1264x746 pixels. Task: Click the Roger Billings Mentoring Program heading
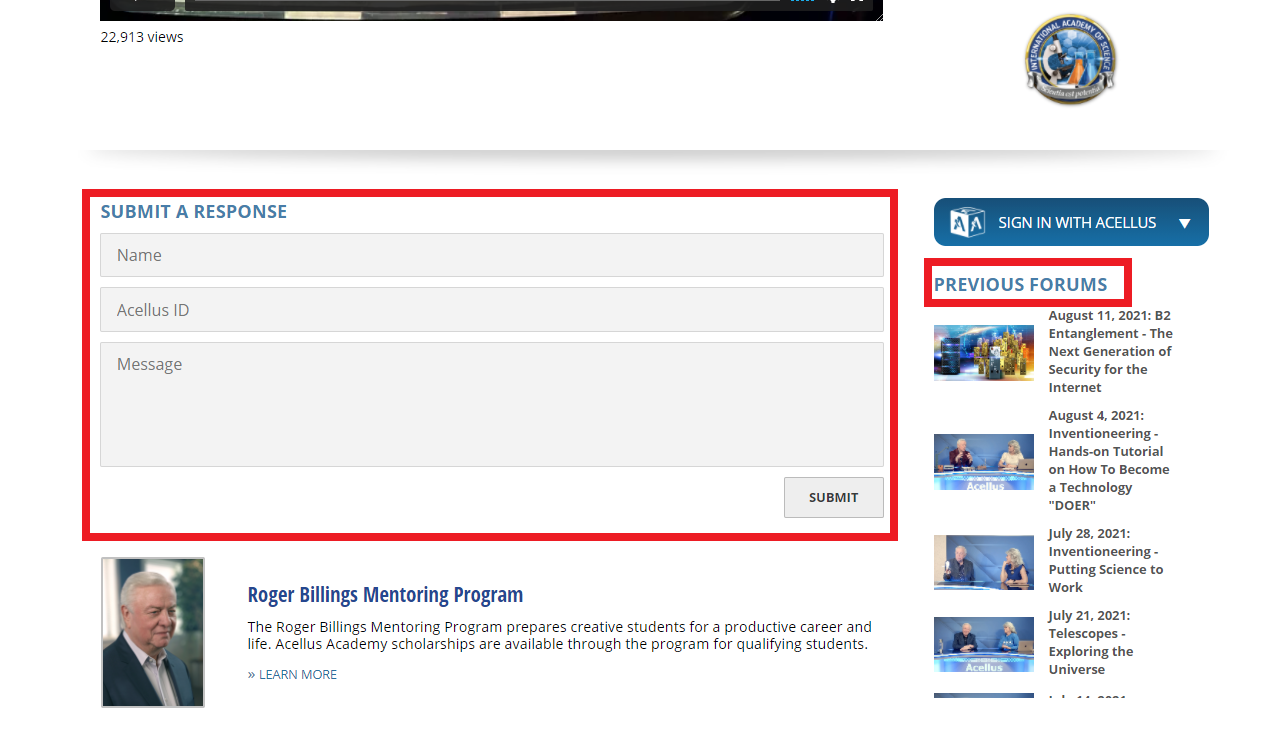click(385, 594)
